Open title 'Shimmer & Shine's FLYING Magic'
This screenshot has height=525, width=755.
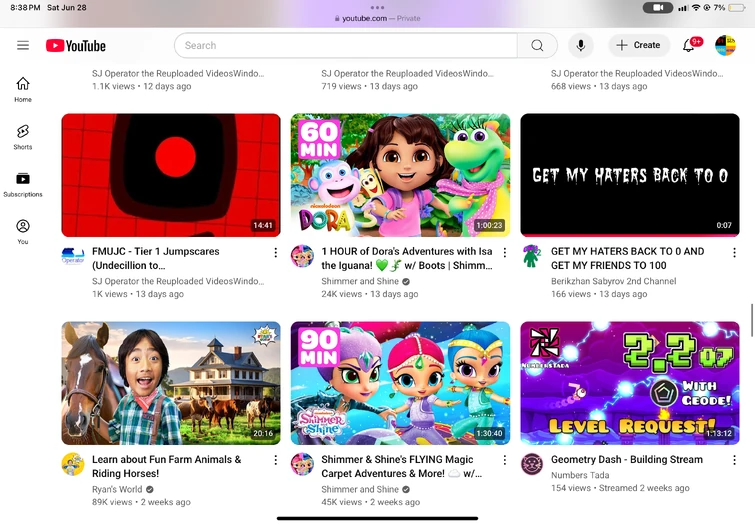(402, 466)
